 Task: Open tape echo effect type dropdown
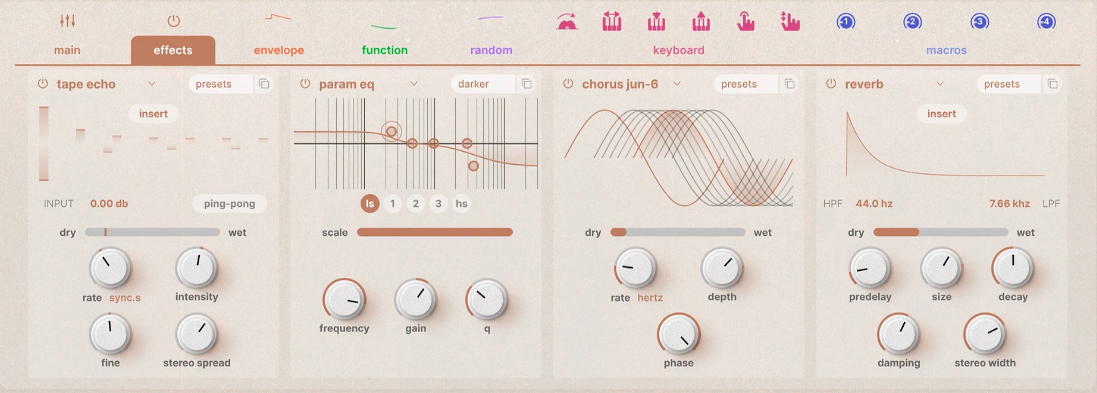tap(151, 84)
